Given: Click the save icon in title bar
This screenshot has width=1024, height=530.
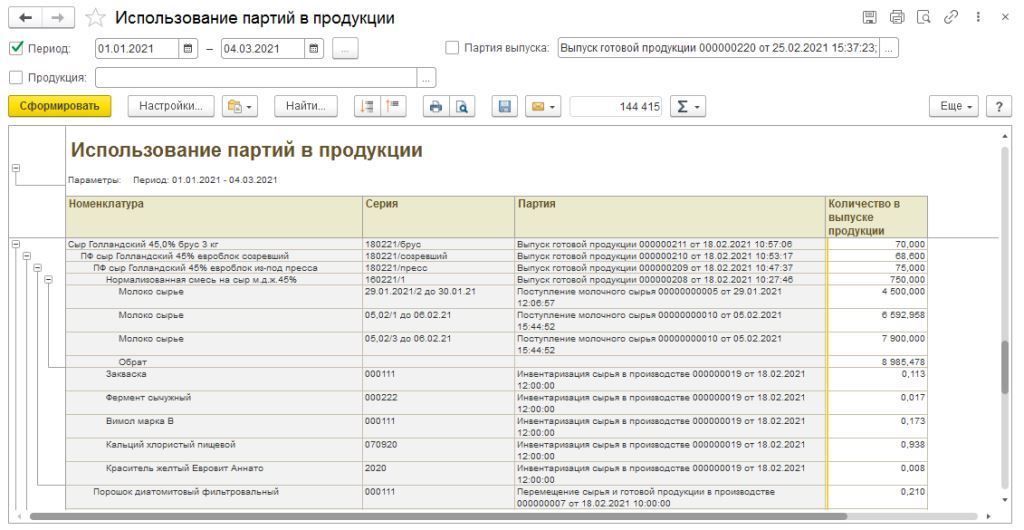Looking at the screenshot, I should click(869, 18).
